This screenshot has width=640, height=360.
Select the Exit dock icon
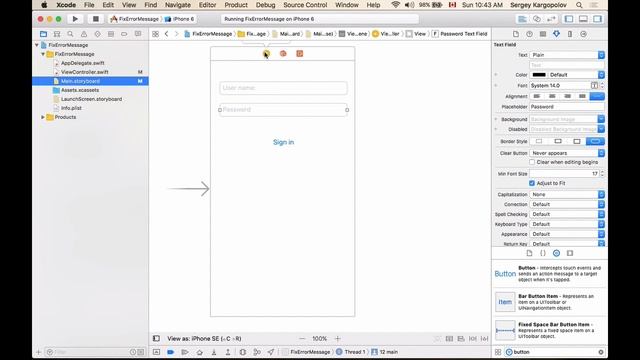point(300,53)
